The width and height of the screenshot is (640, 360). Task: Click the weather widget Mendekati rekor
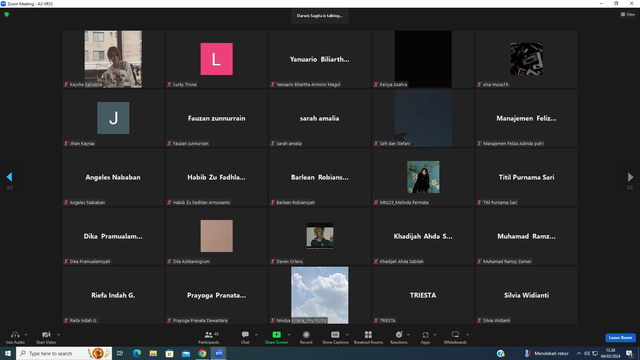tap(546, 353)
